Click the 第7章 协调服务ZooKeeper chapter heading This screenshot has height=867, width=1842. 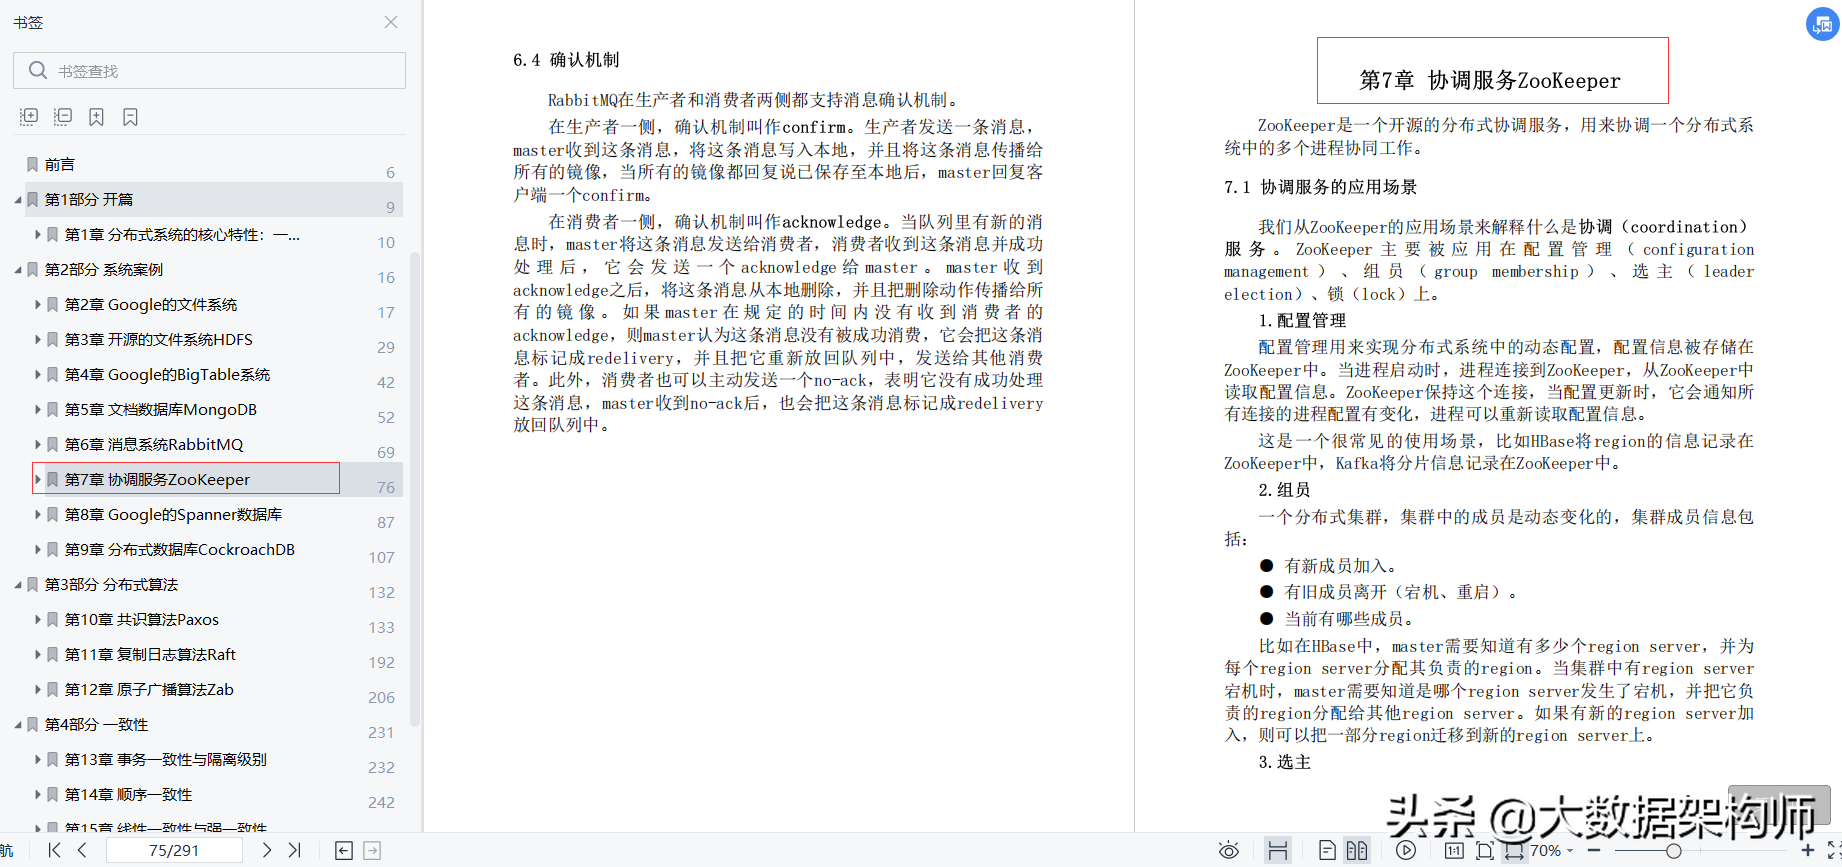coord(1490,80)
